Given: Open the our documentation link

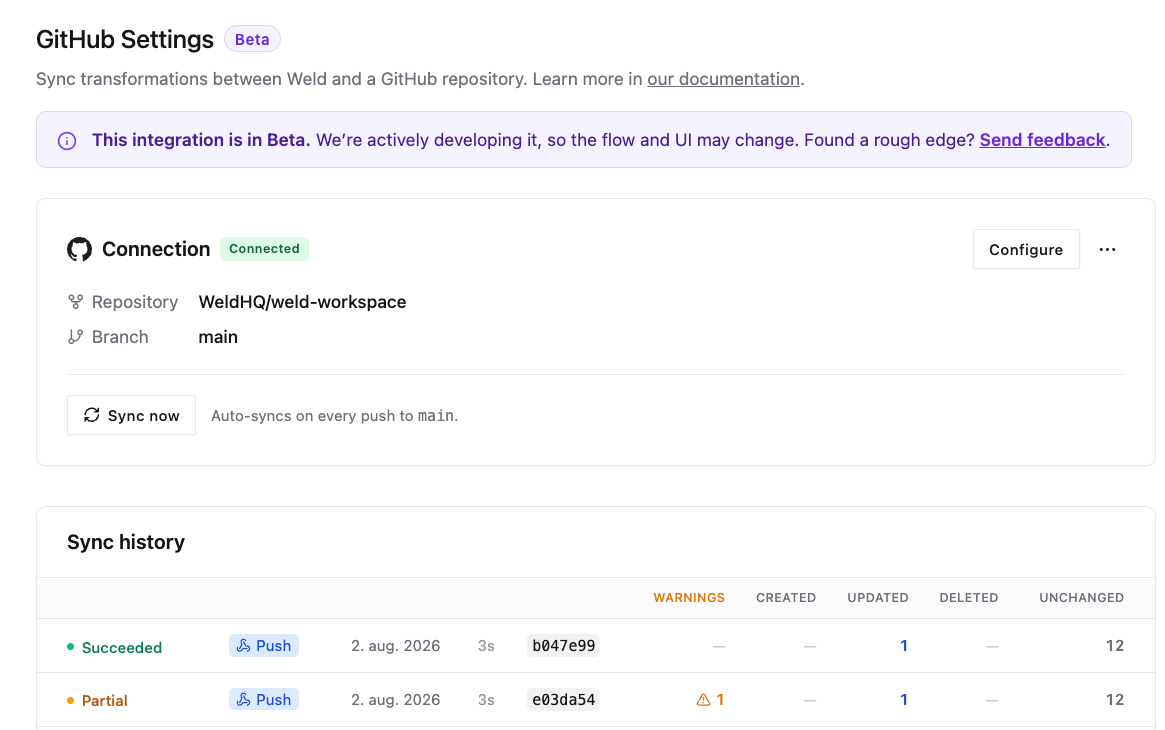Looking at the screenshot, I should (723, 79).
